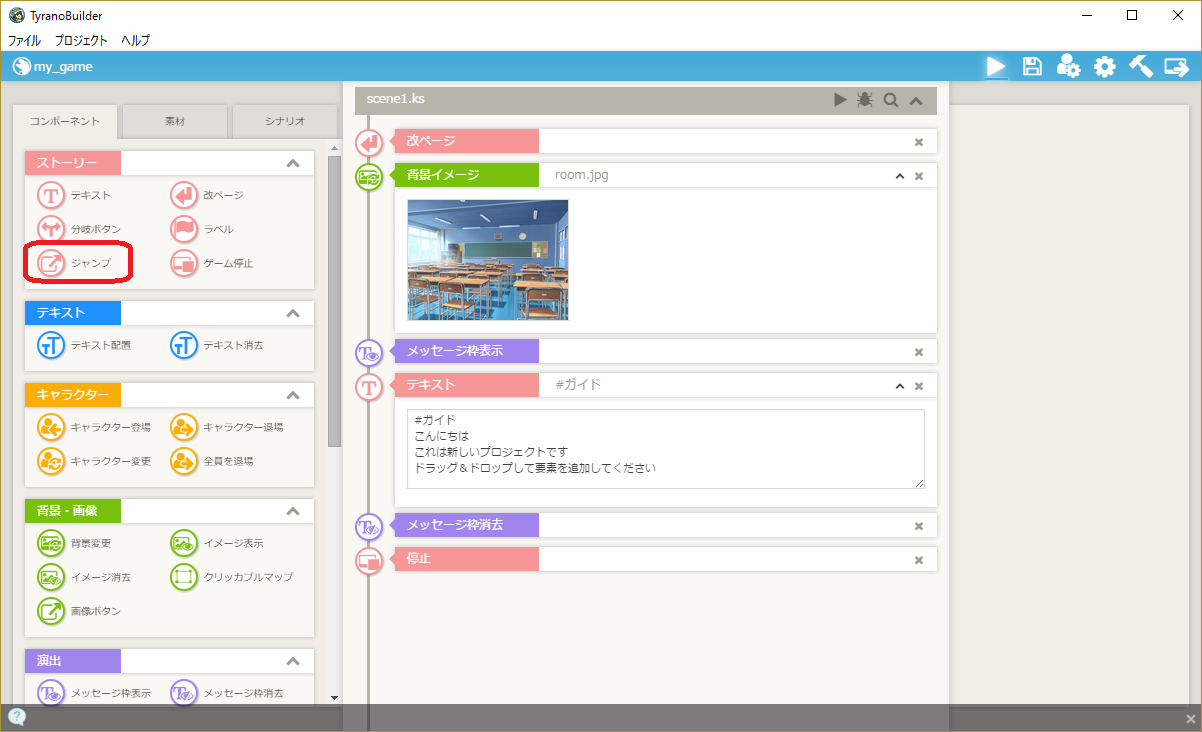Click the room.jpg classroom thumbnail

point(488,260)
